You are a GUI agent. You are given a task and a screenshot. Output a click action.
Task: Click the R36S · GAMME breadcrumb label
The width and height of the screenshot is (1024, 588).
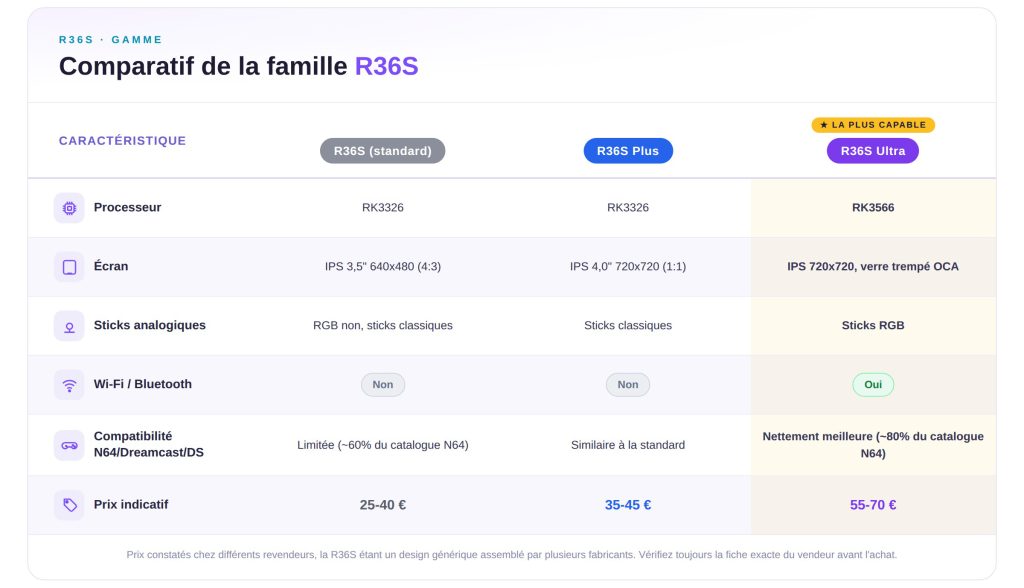coord(110,40)
